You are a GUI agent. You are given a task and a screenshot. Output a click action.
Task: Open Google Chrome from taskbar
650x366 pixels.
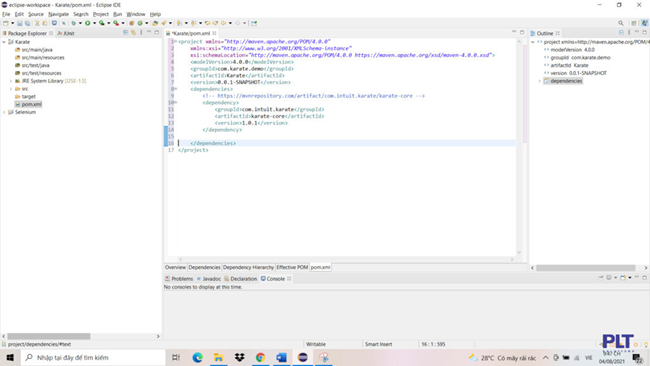pos(260,357)
